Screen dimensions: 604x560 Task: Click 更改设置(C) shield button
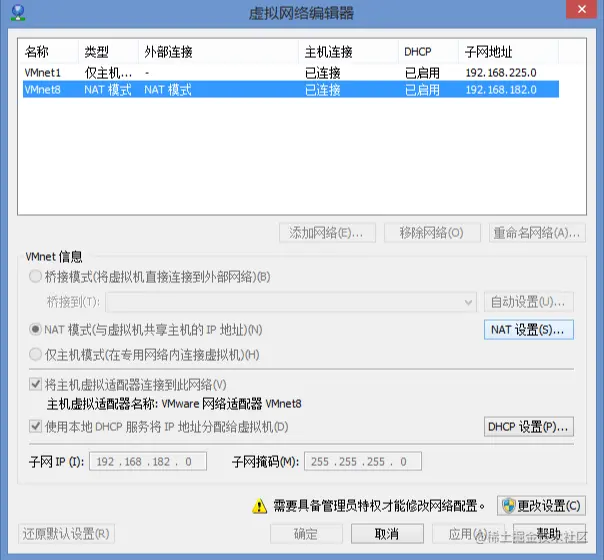[x=541, y=506]
